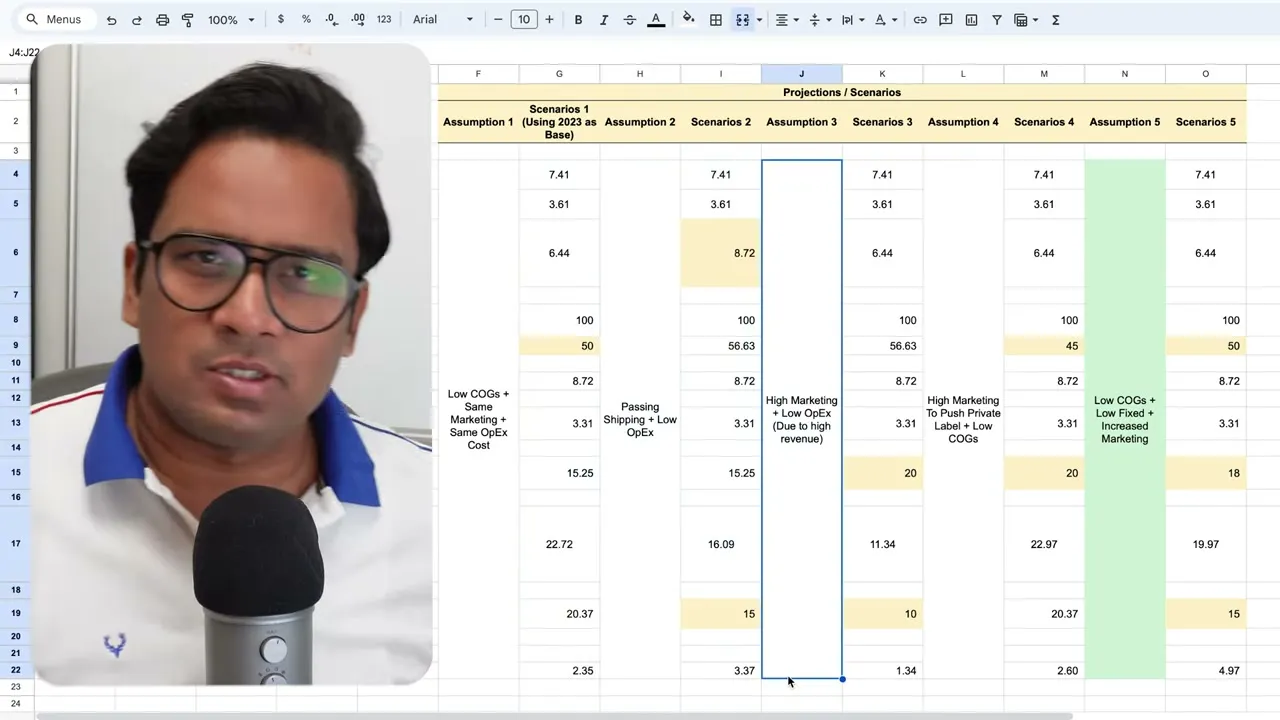Decrease font size with minus button
This screenshot has width=1280, height=720.
point(498,20)
